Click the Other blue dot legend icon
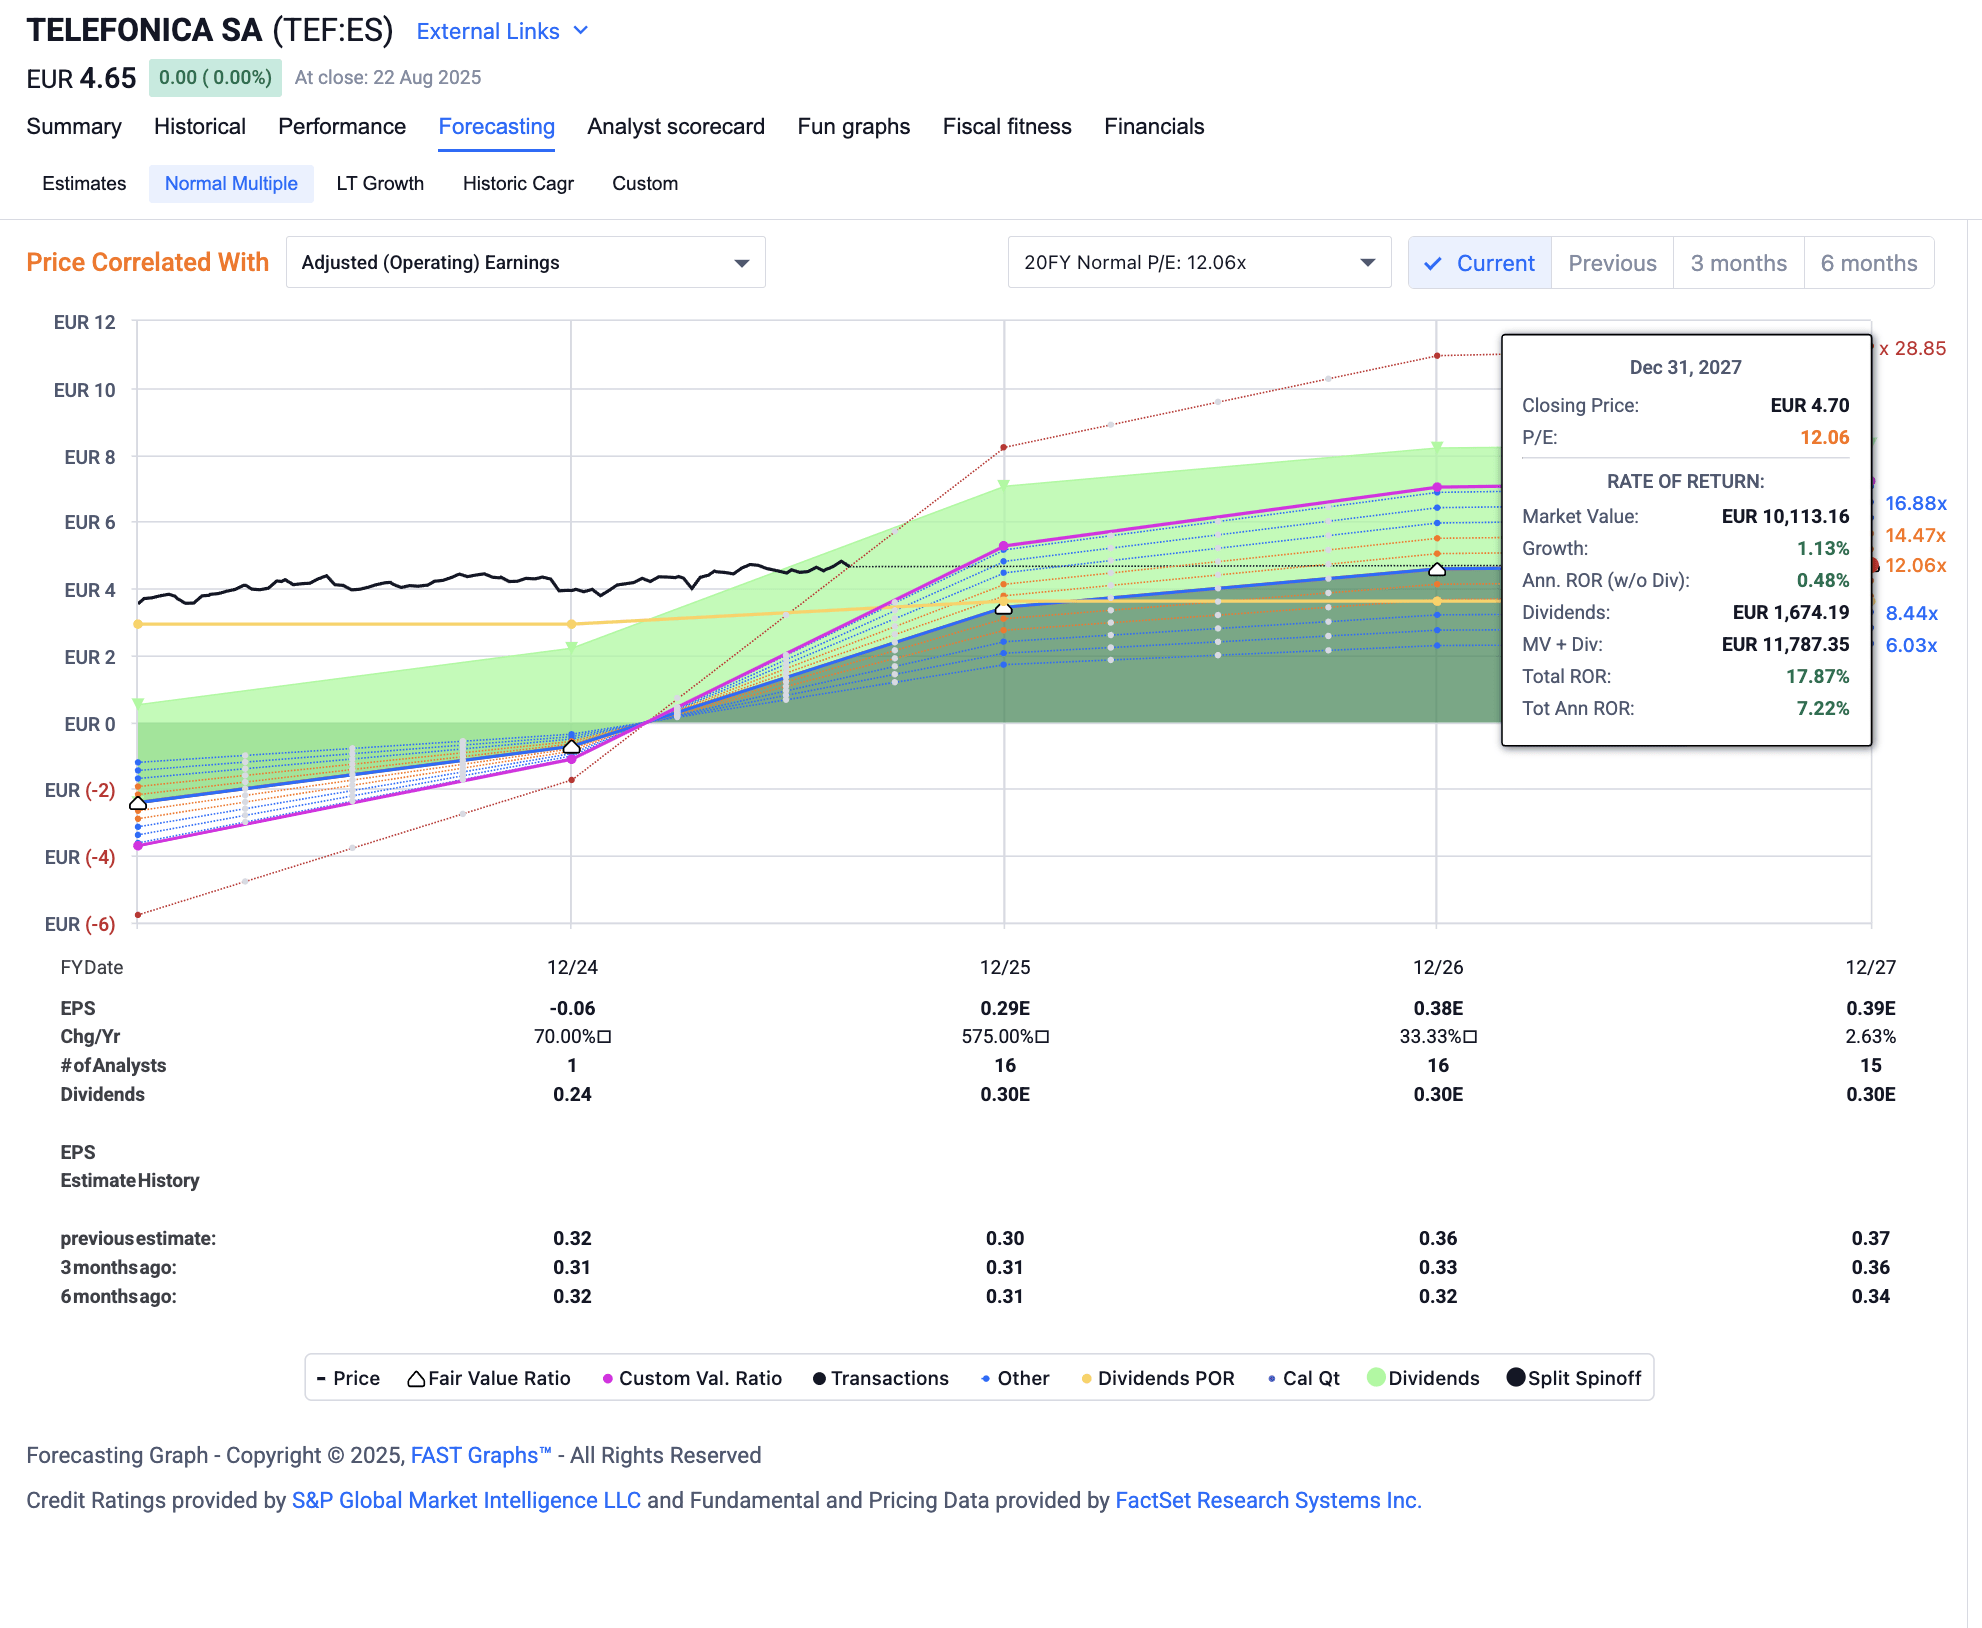This screenshot has width=1982, height=1628. pyautogui.click(x=986, y=1377)
